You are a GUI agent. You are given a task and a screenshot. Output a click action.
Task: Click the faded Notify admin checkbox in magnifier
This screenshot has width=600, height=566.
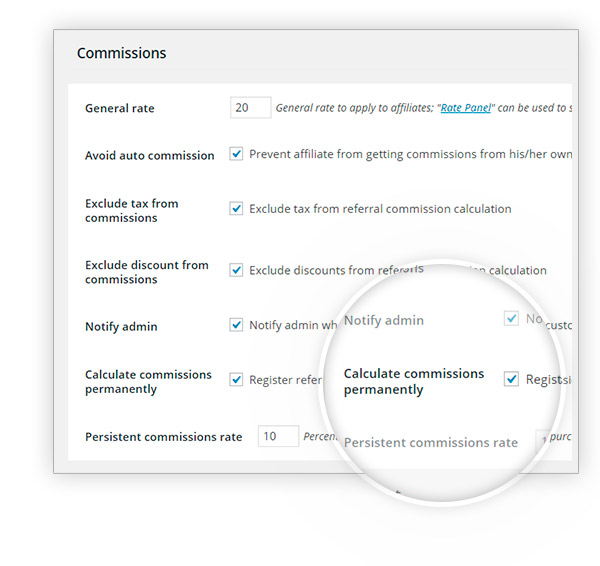pos(511,320)
